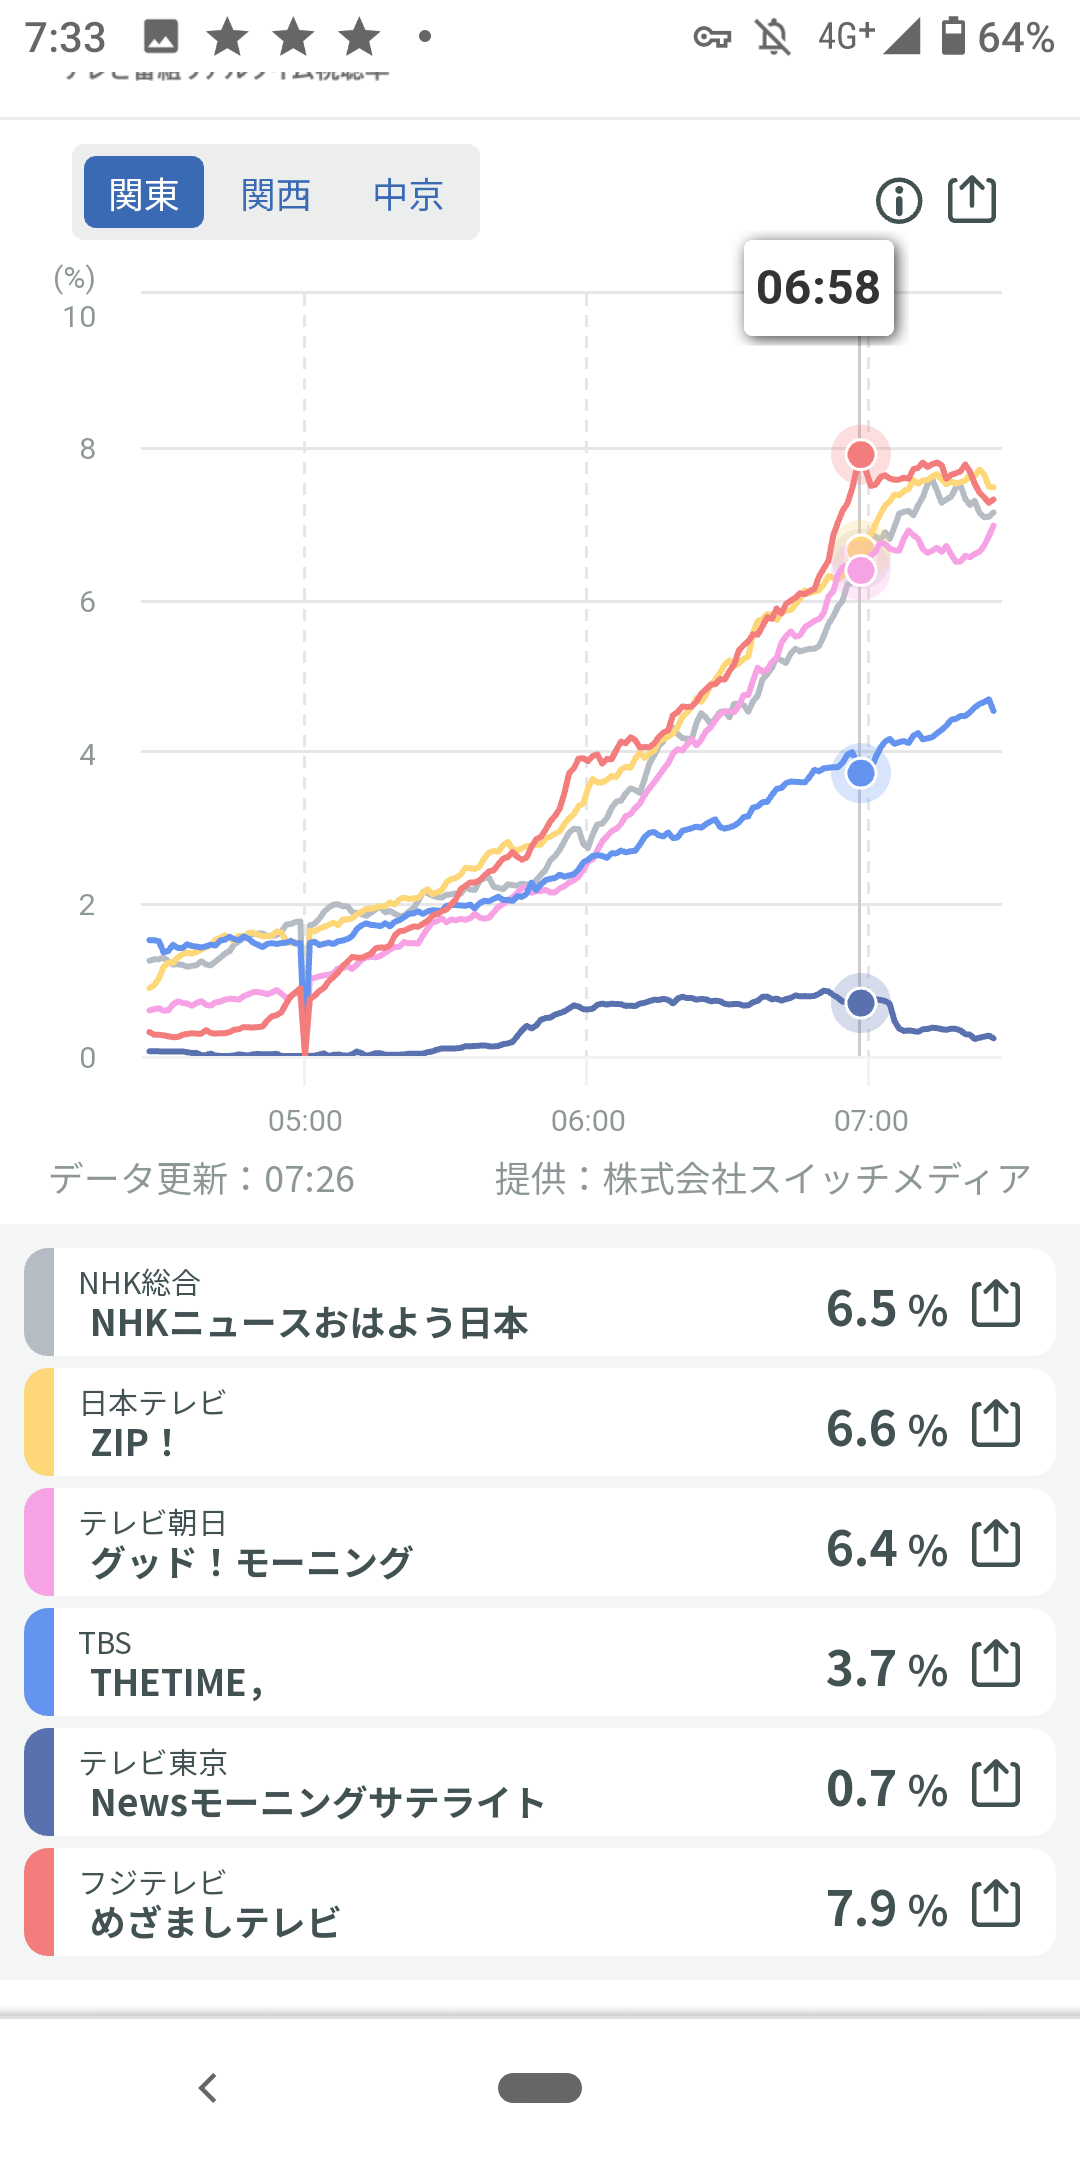This screenshot has height=2160, width=1080.
Task: Share the THETIME, rating
Action: click(996, 1665)
